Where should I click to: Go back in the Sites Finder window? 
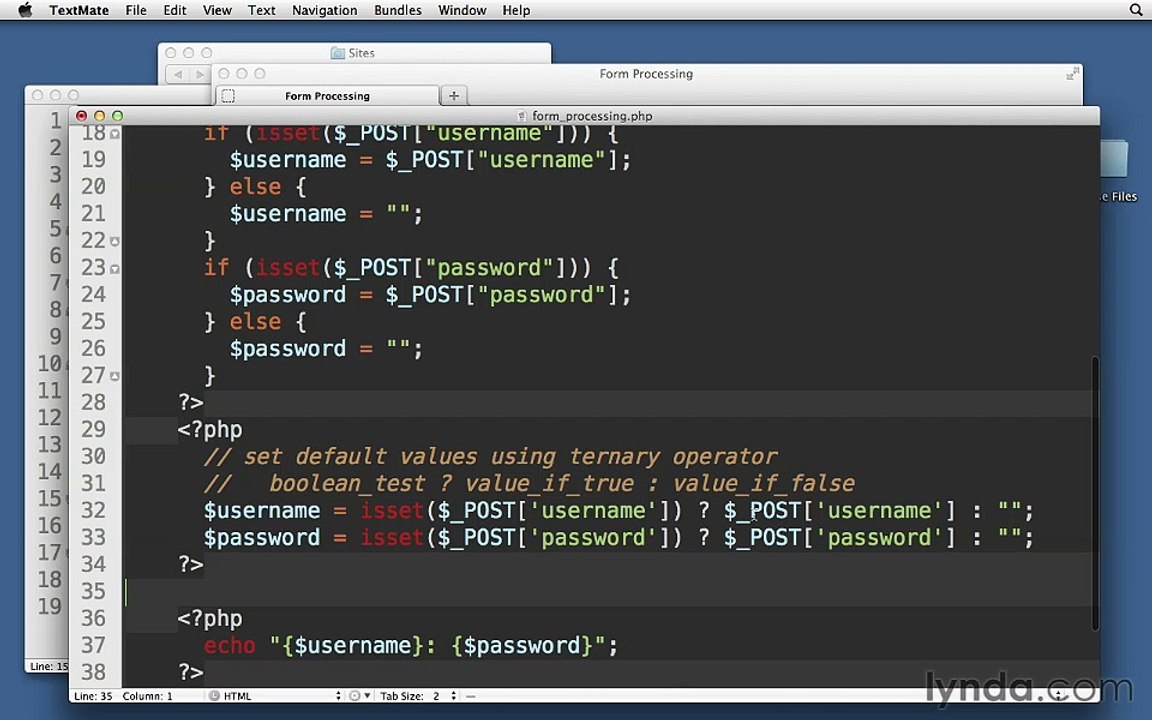(178, 74)
